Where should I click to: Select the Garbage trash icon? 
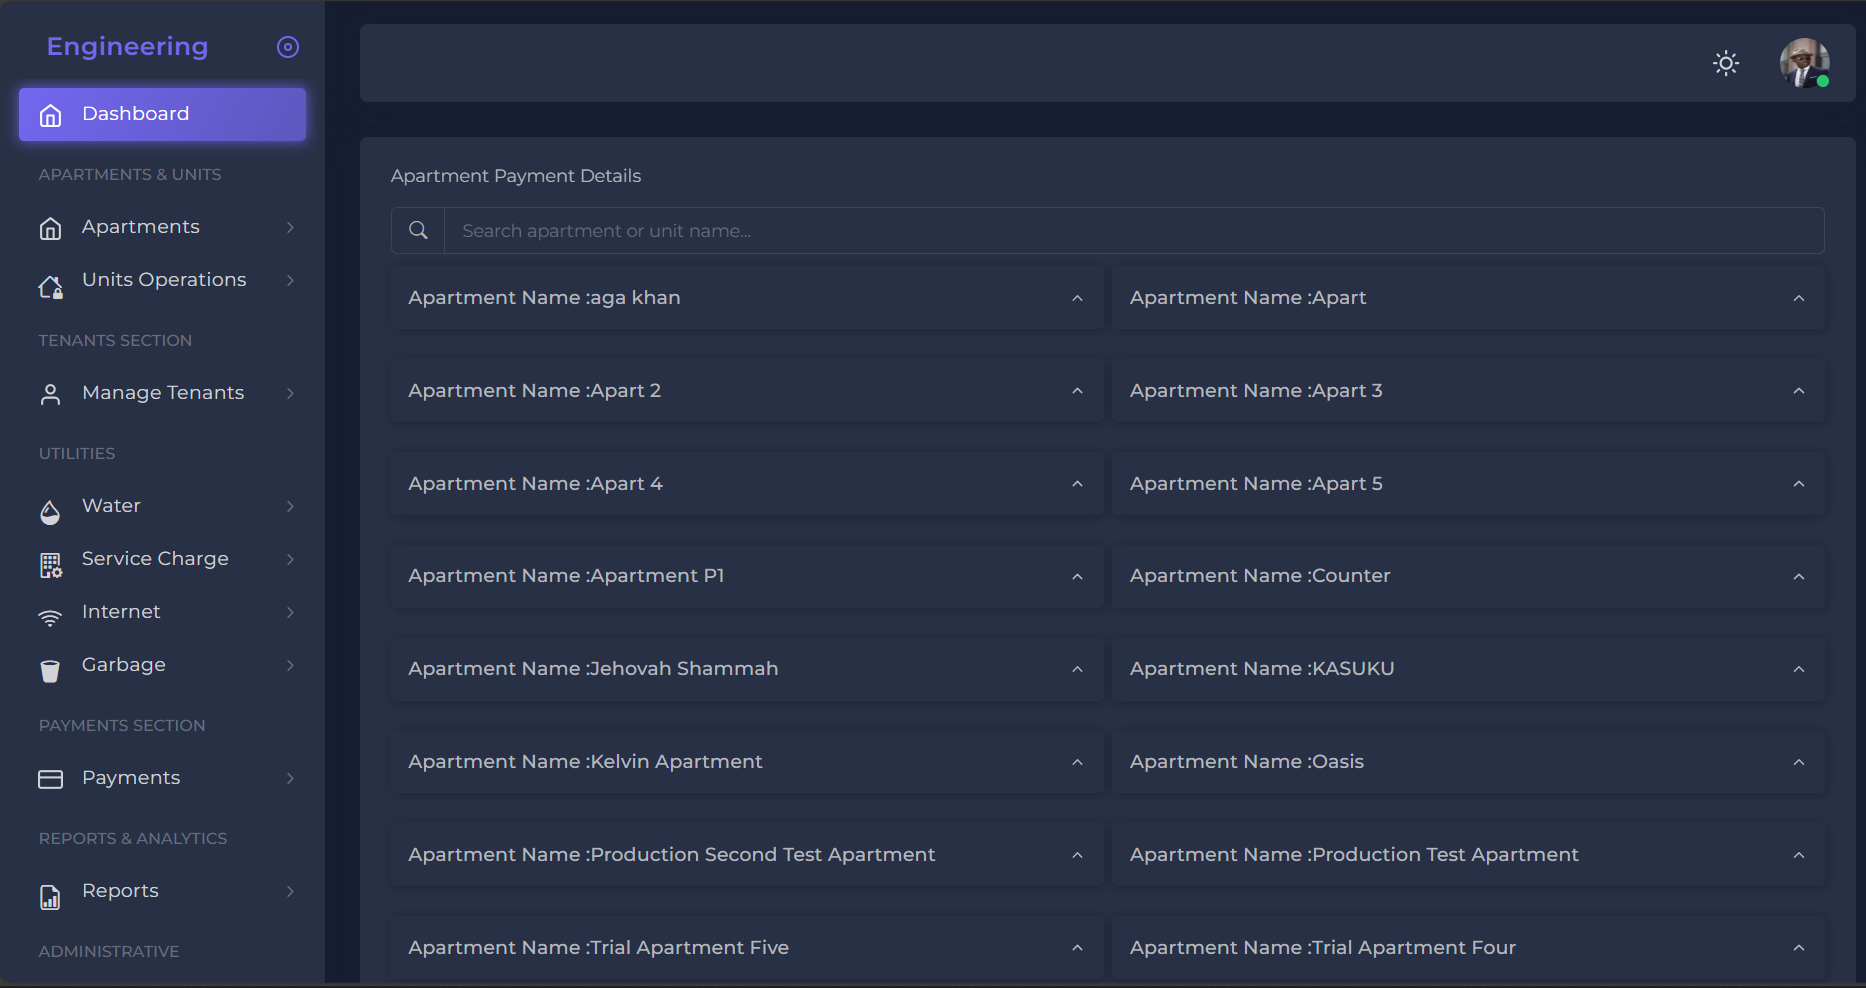pos(50,670)
